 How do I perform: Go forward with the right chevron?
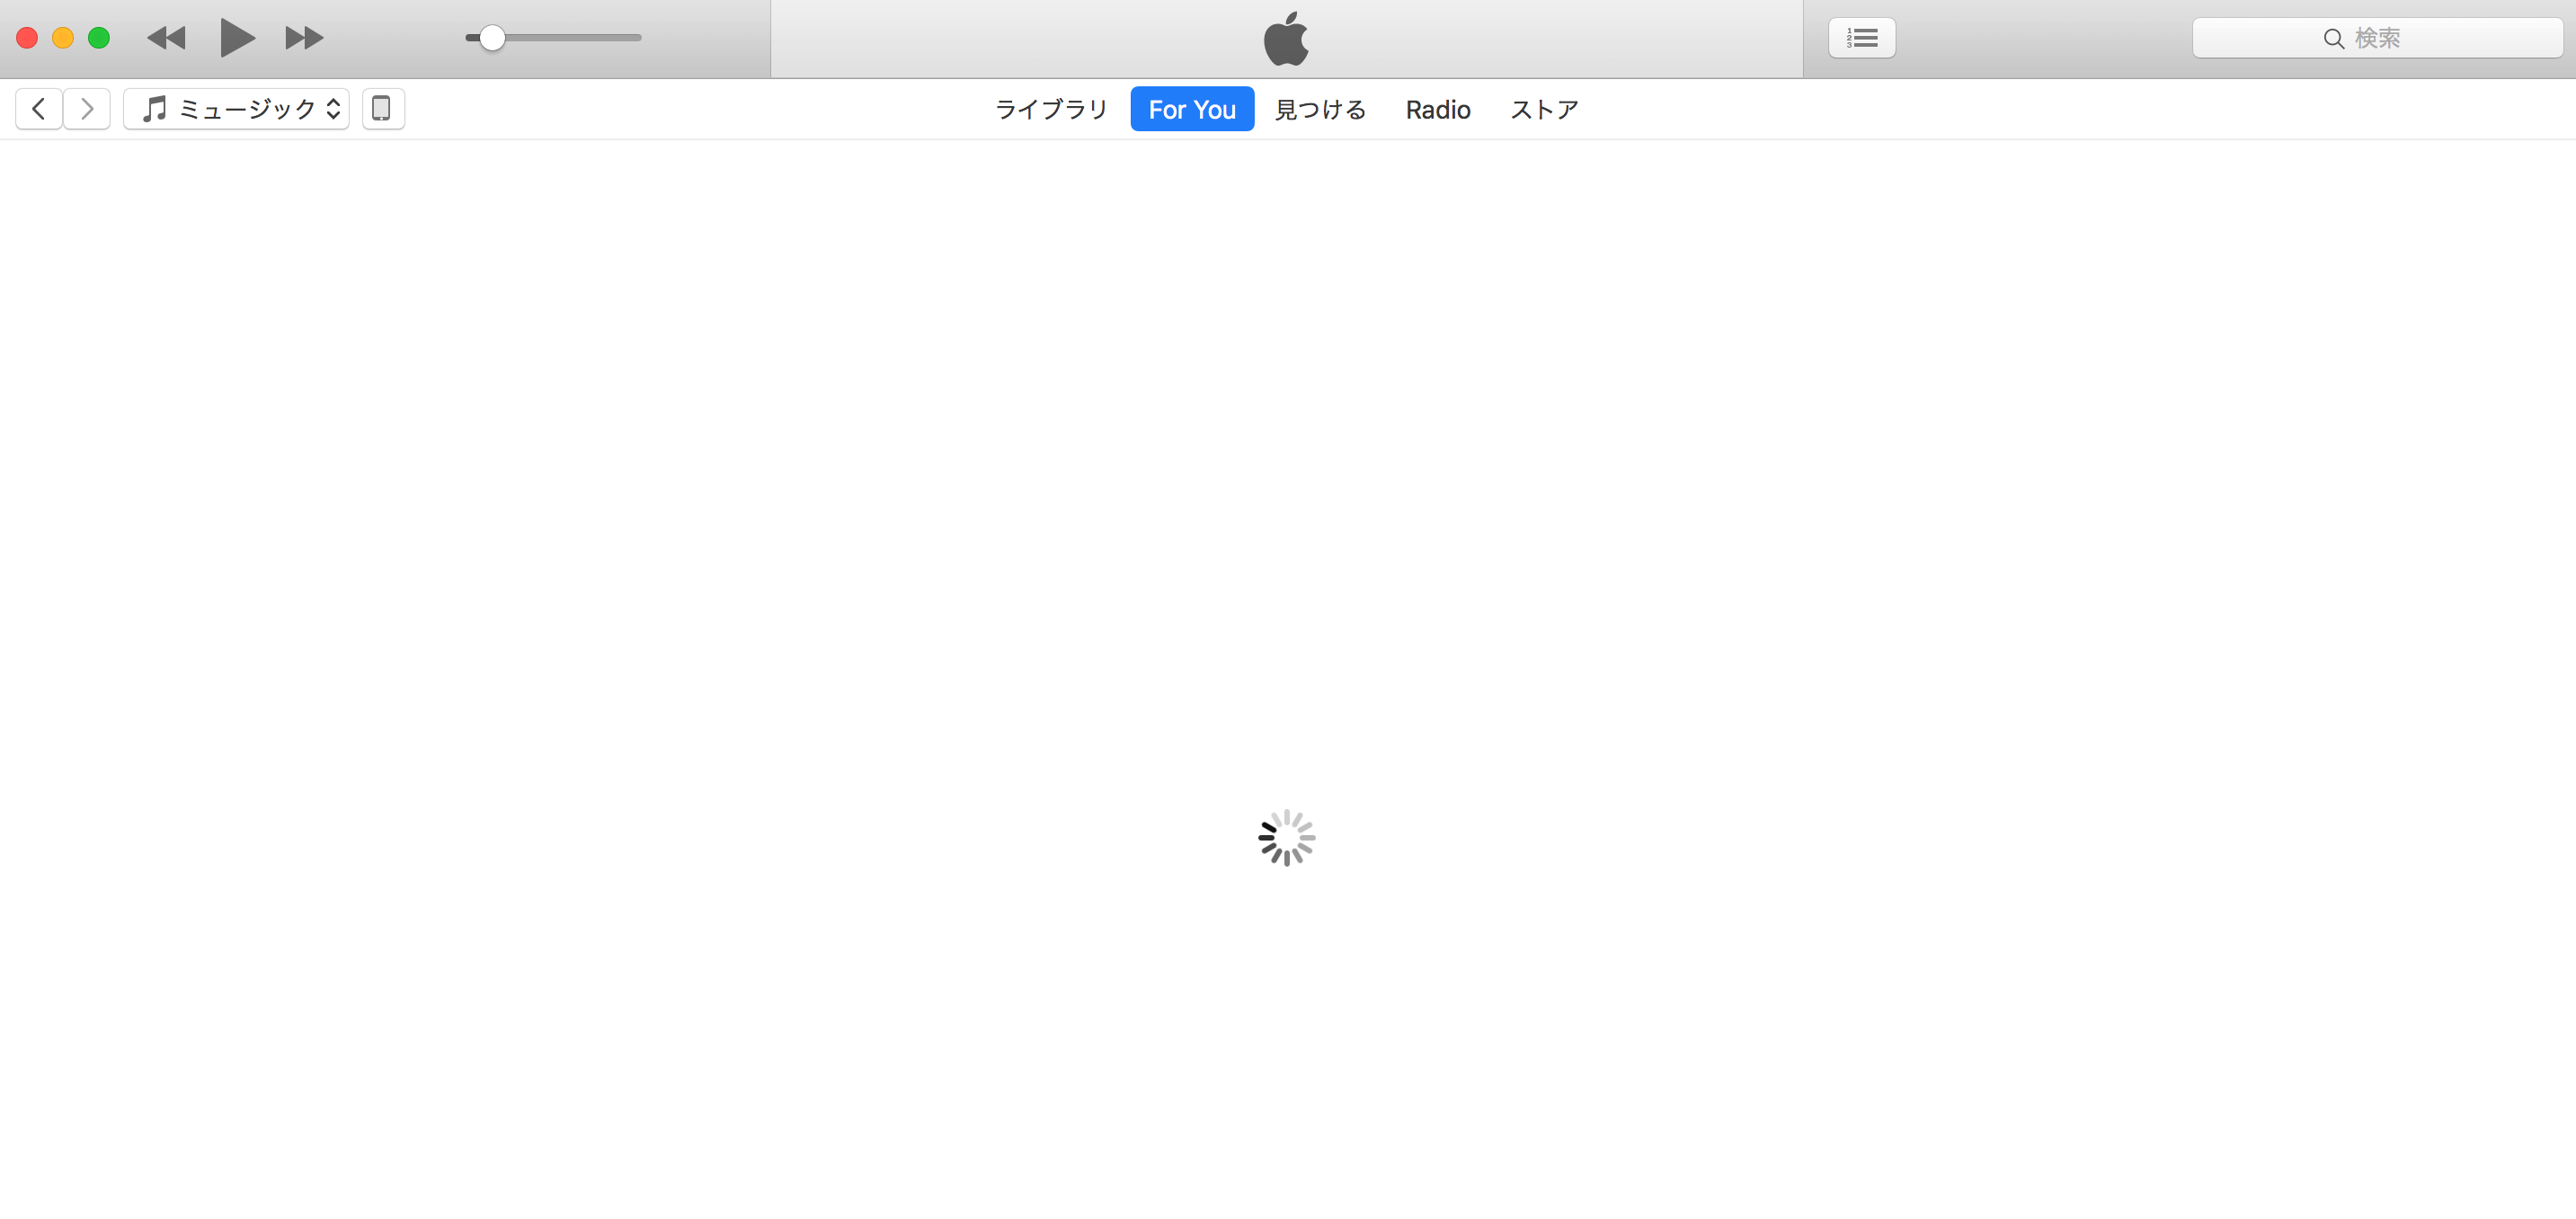click(87, 108)
